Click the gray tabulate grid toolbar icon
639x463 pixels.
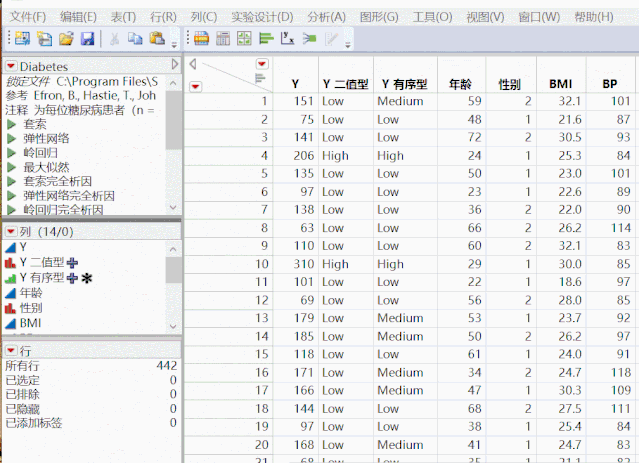(223, 39)
